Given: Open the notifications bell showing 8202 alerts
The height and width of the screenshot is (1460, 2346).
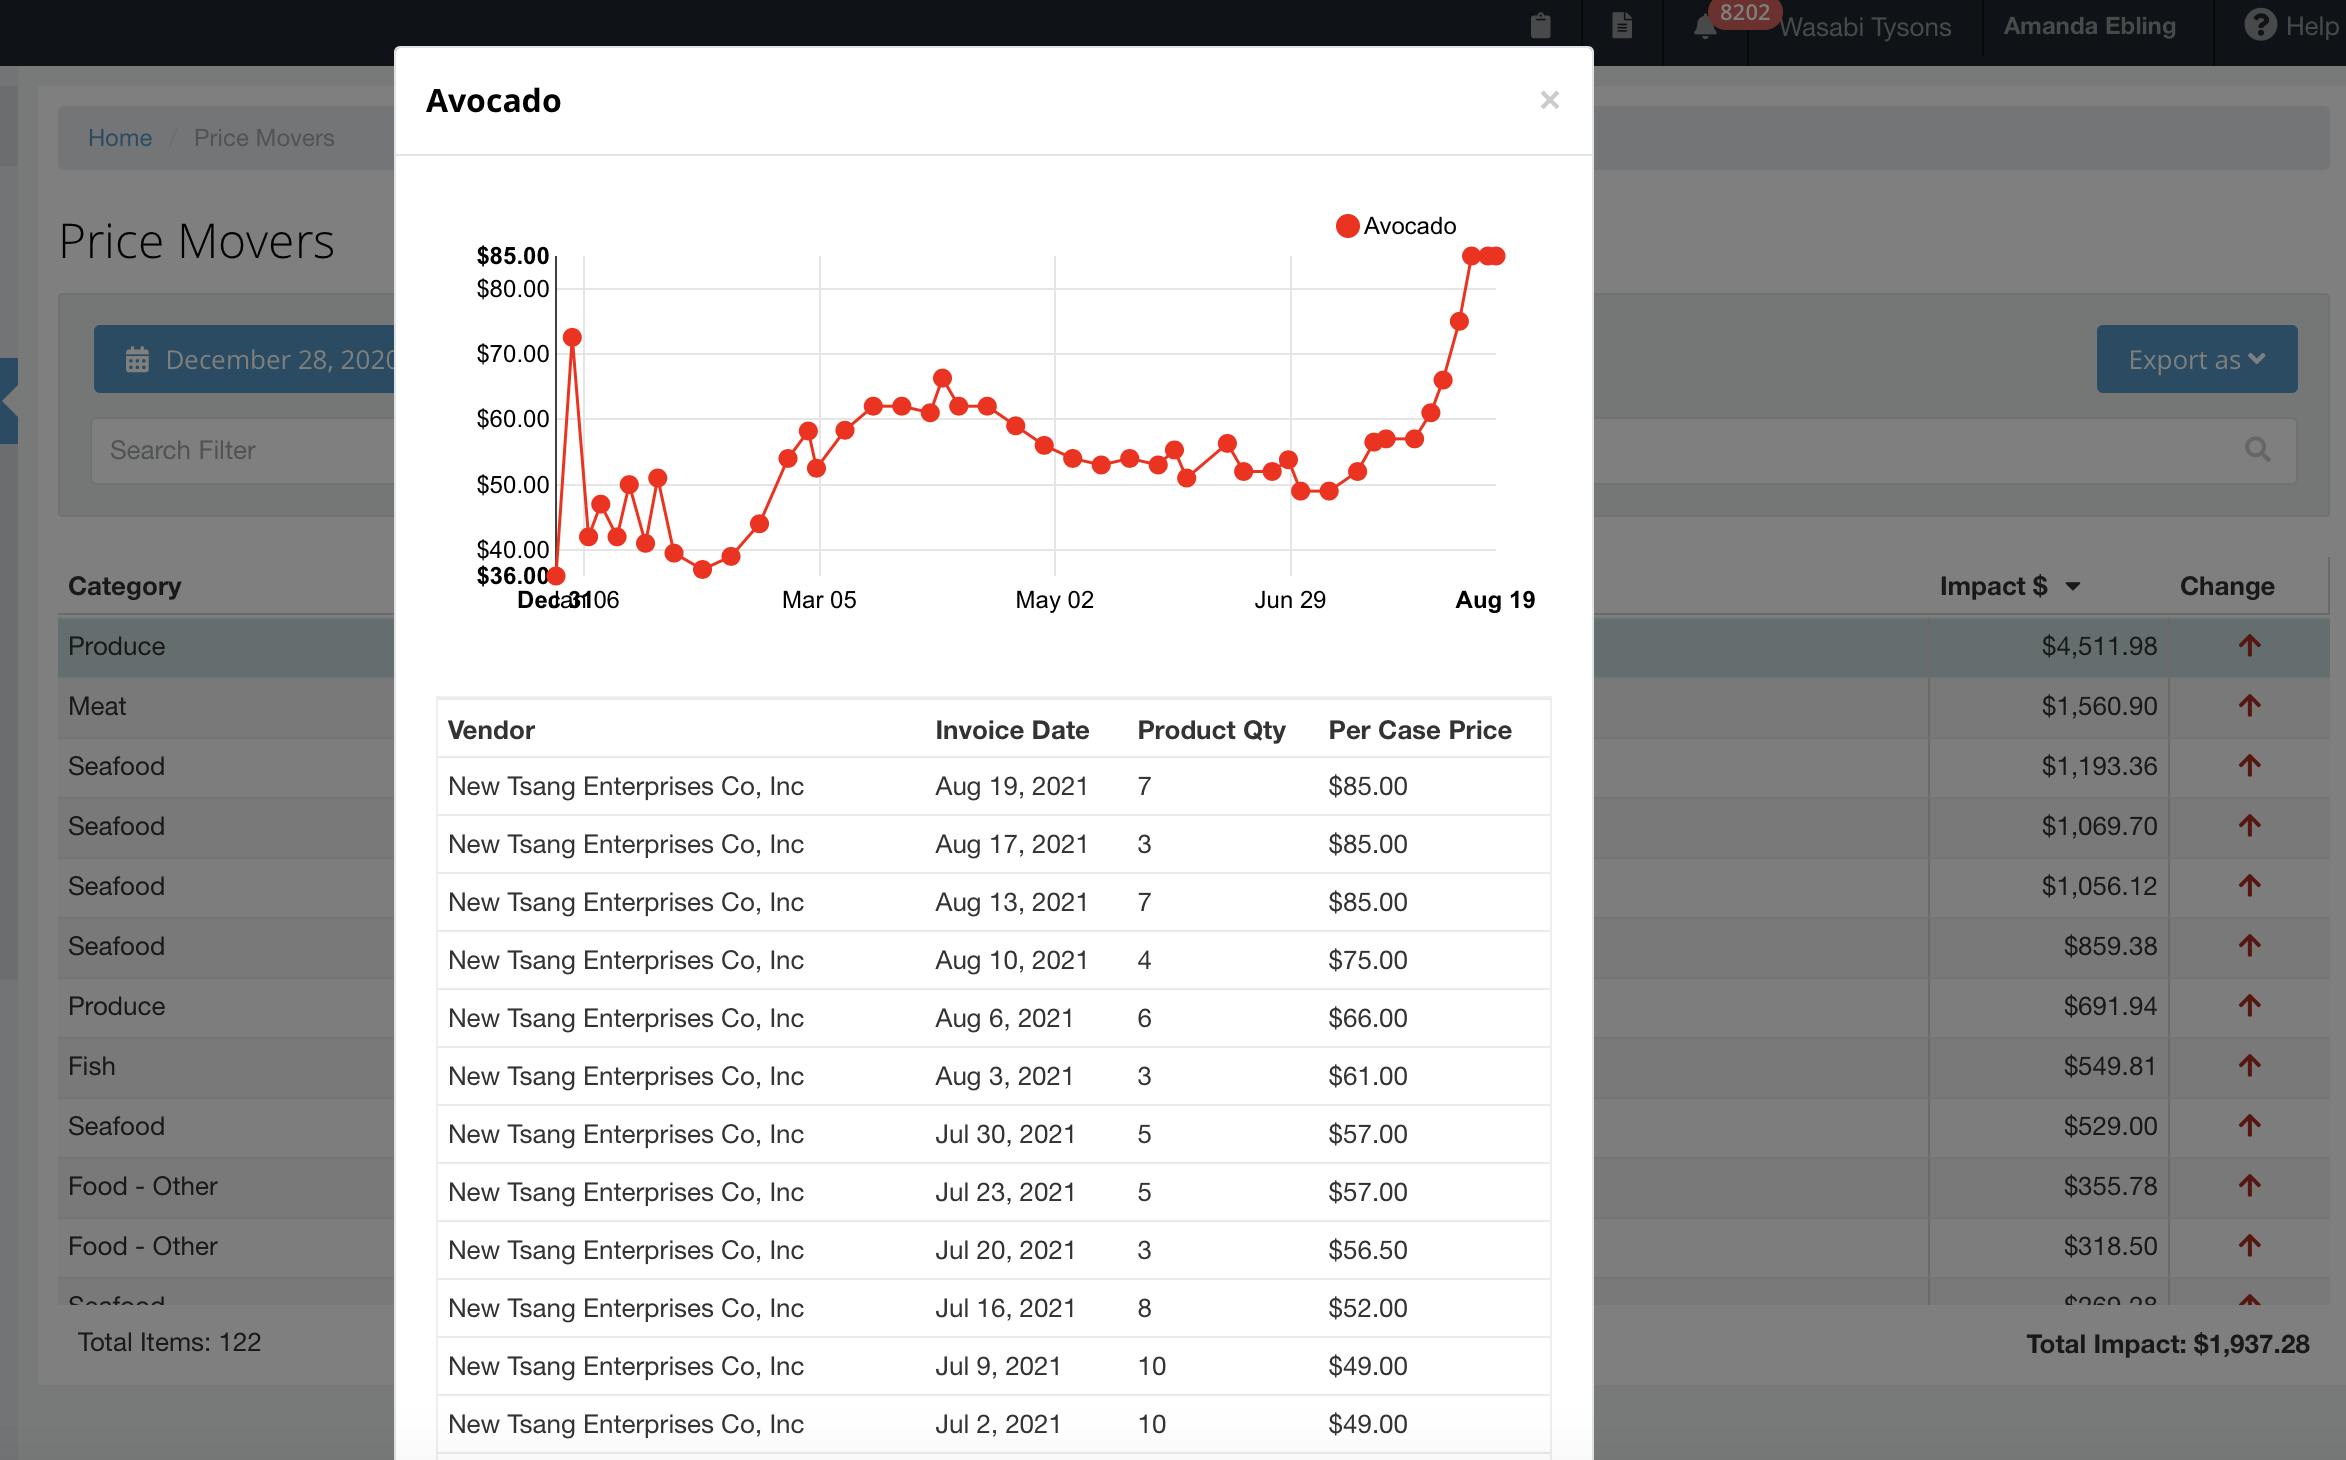Looking at the screenshot, I should point(1704,26).
